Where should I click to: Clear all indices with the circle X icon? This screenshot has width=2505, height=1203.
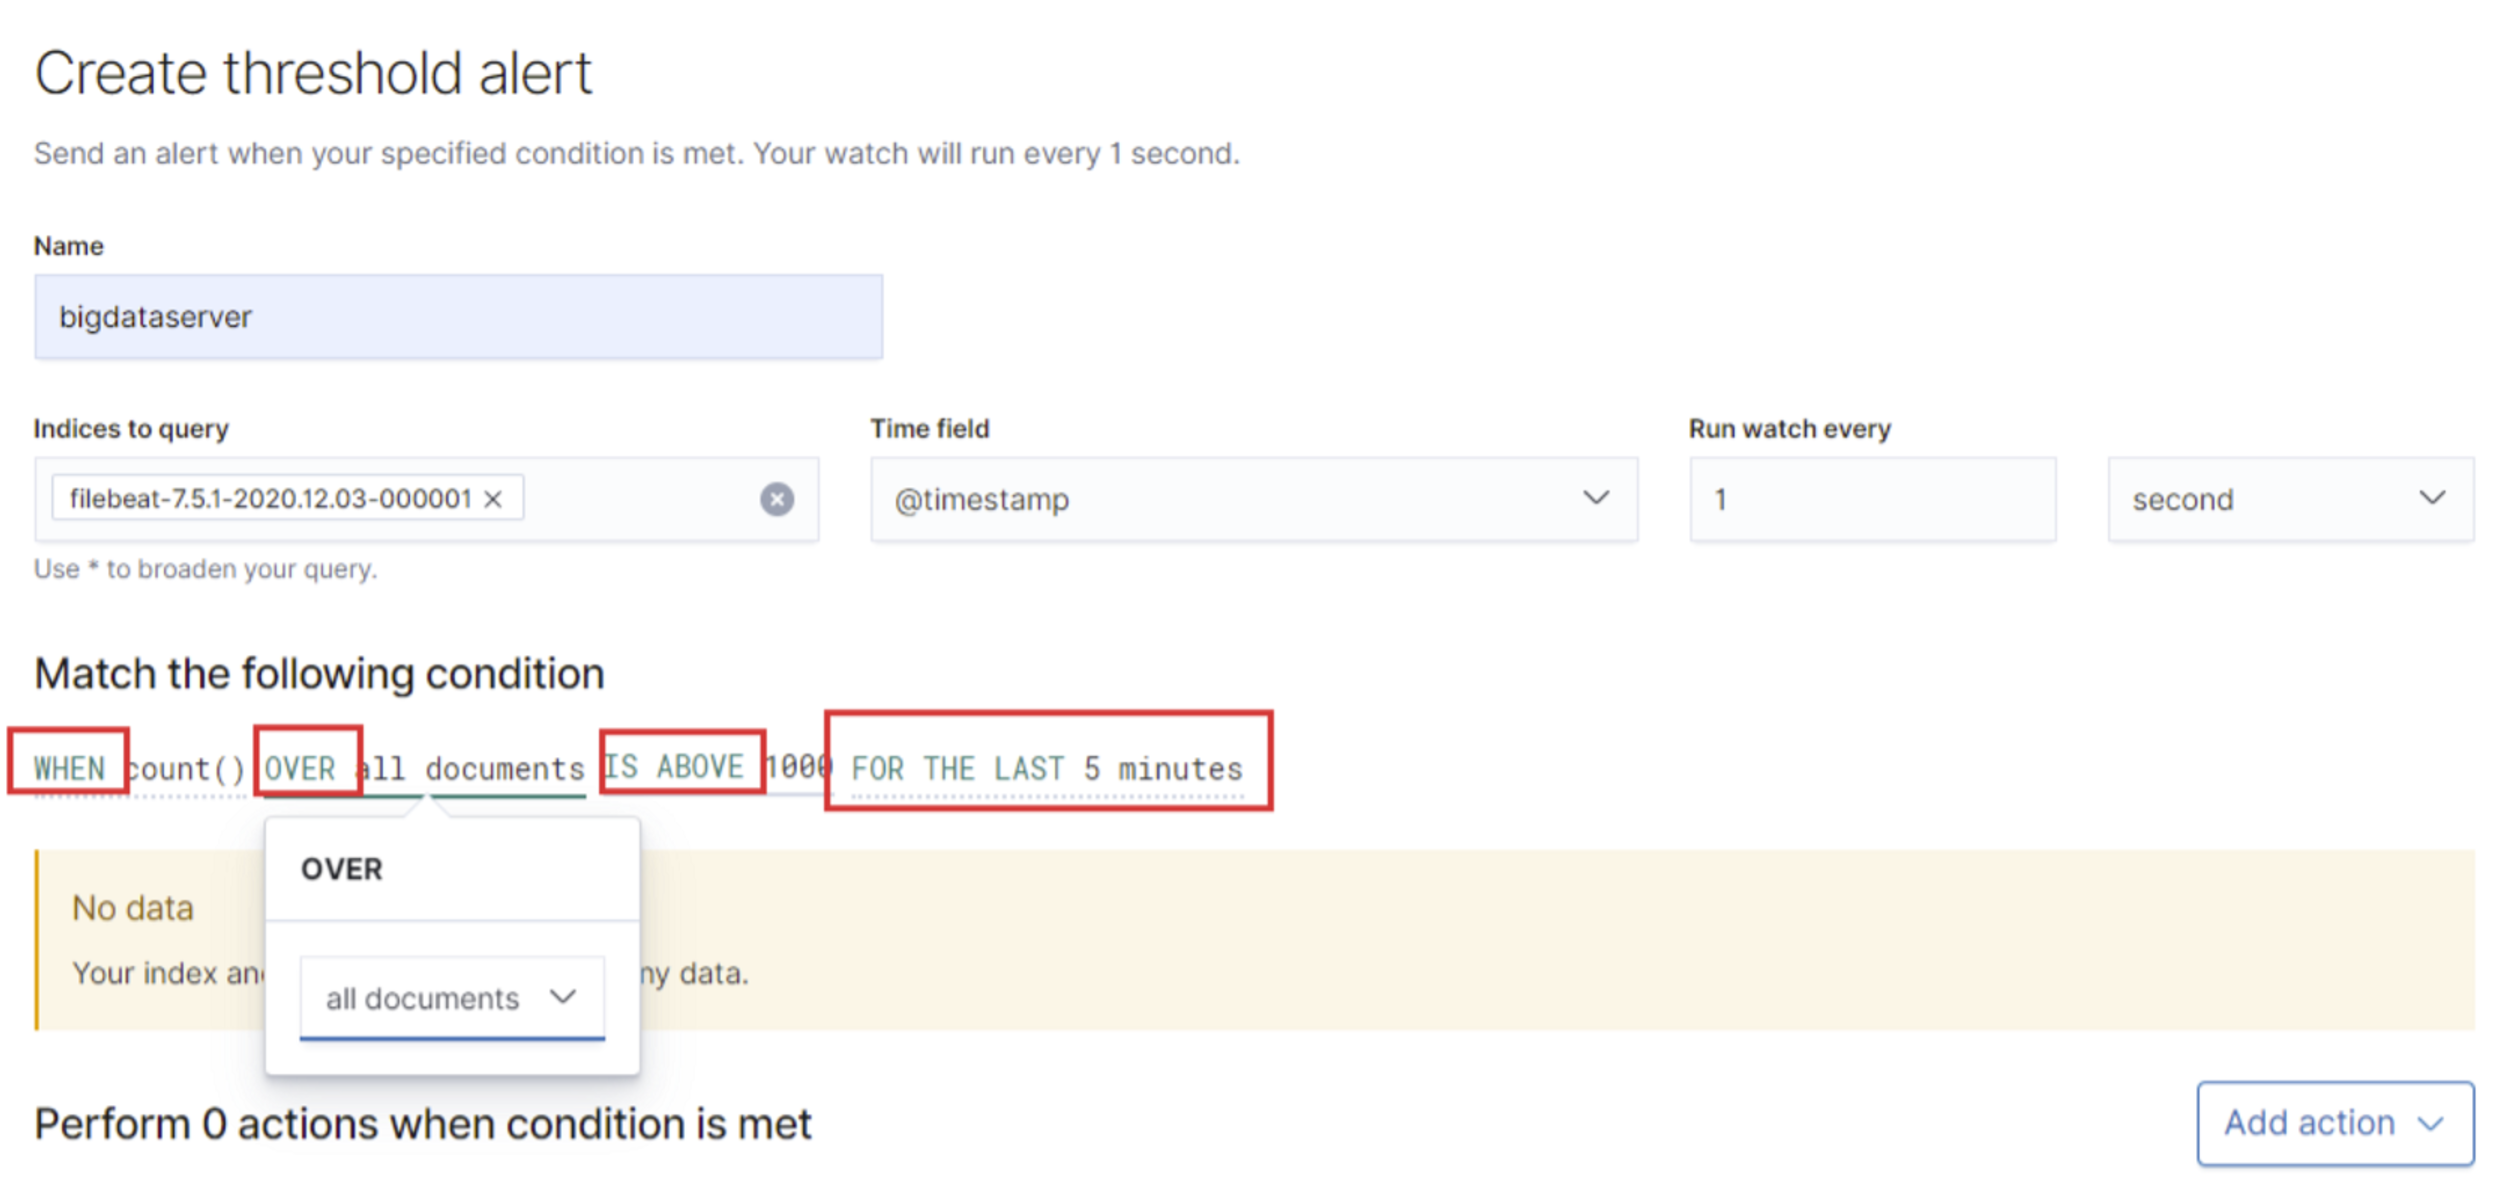pos(776,499)
